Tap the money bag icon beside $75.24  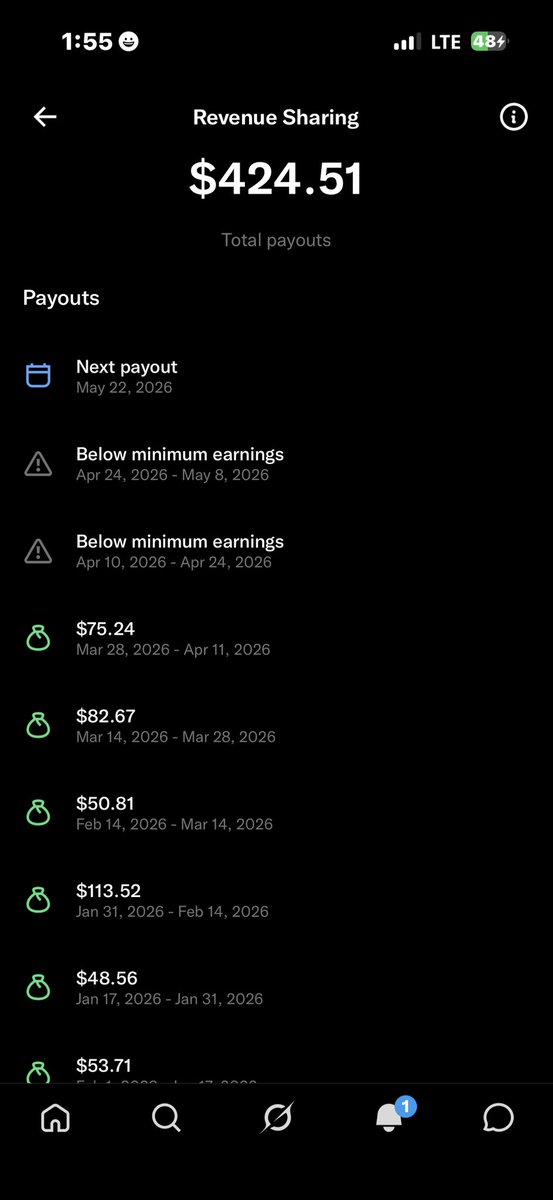coord(38,638)
